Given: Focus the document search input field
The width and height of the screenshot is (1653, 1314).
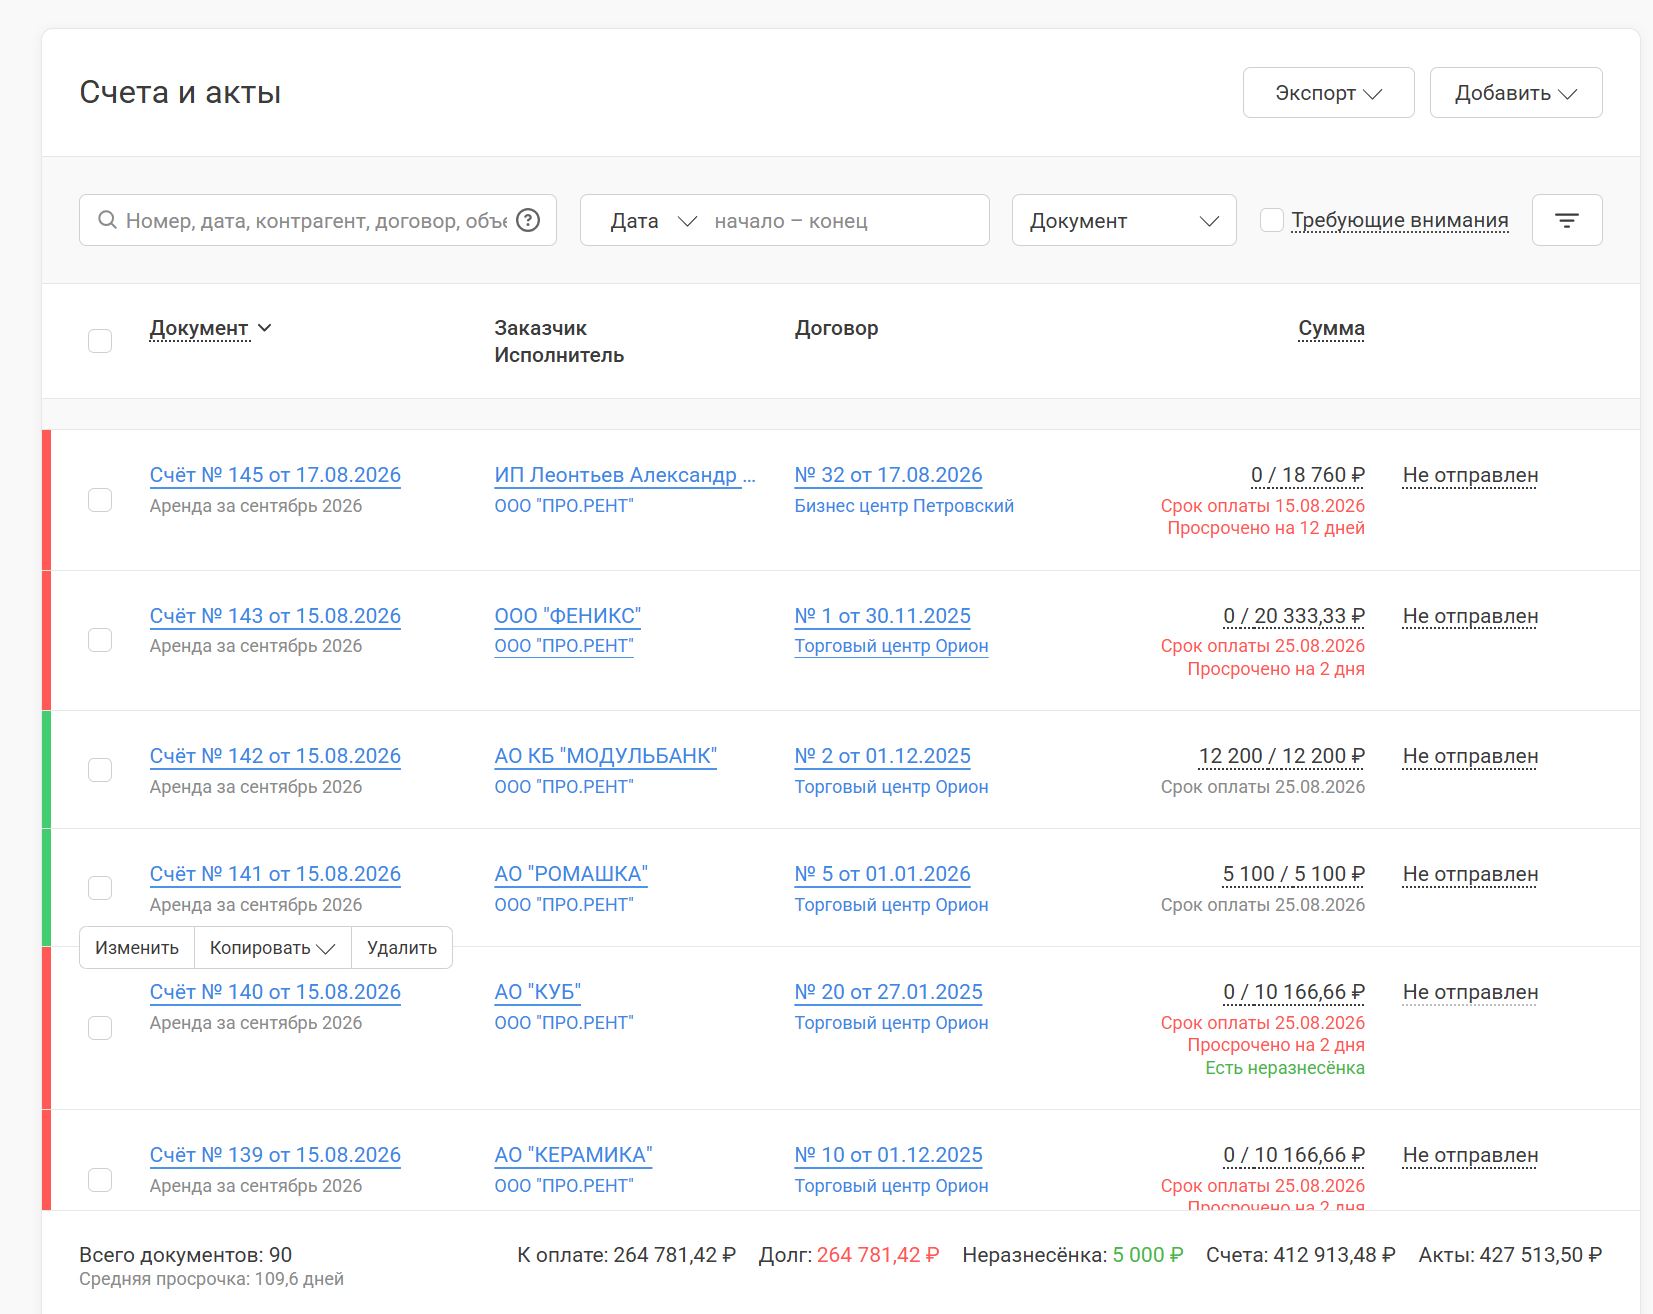Looking at the screenshot, I should [316, 220].
